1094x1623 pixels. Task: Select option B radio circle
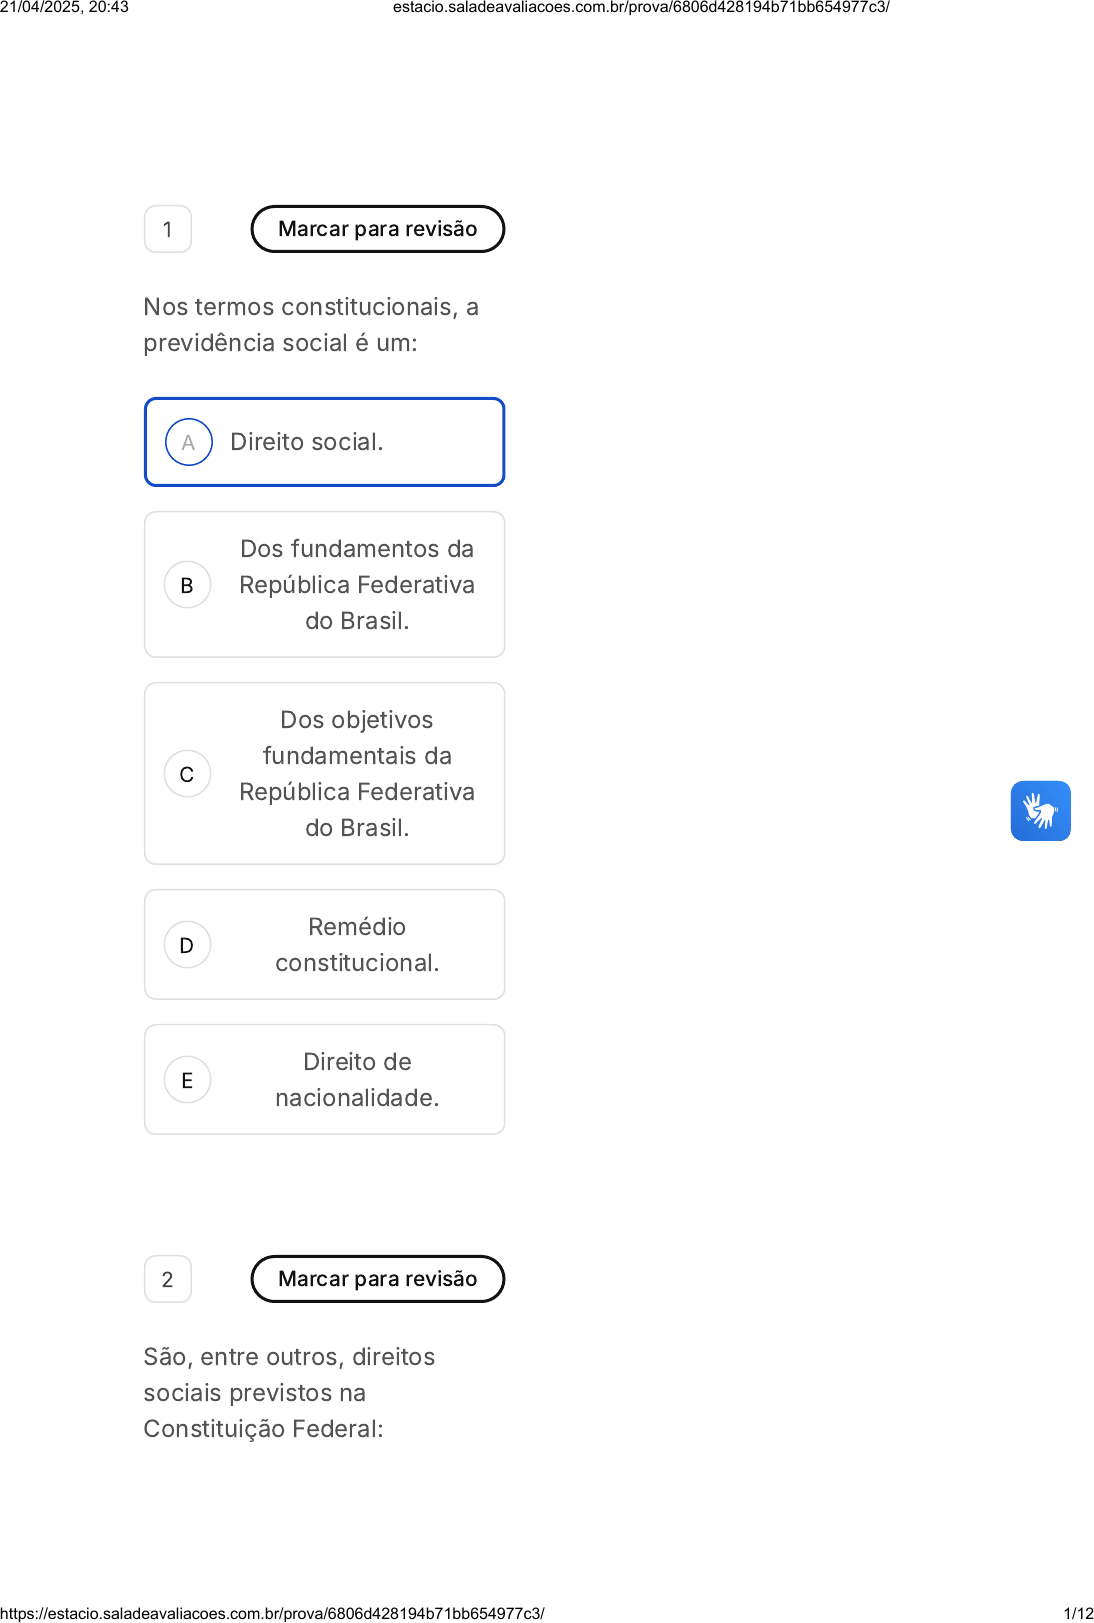(187, 585)
